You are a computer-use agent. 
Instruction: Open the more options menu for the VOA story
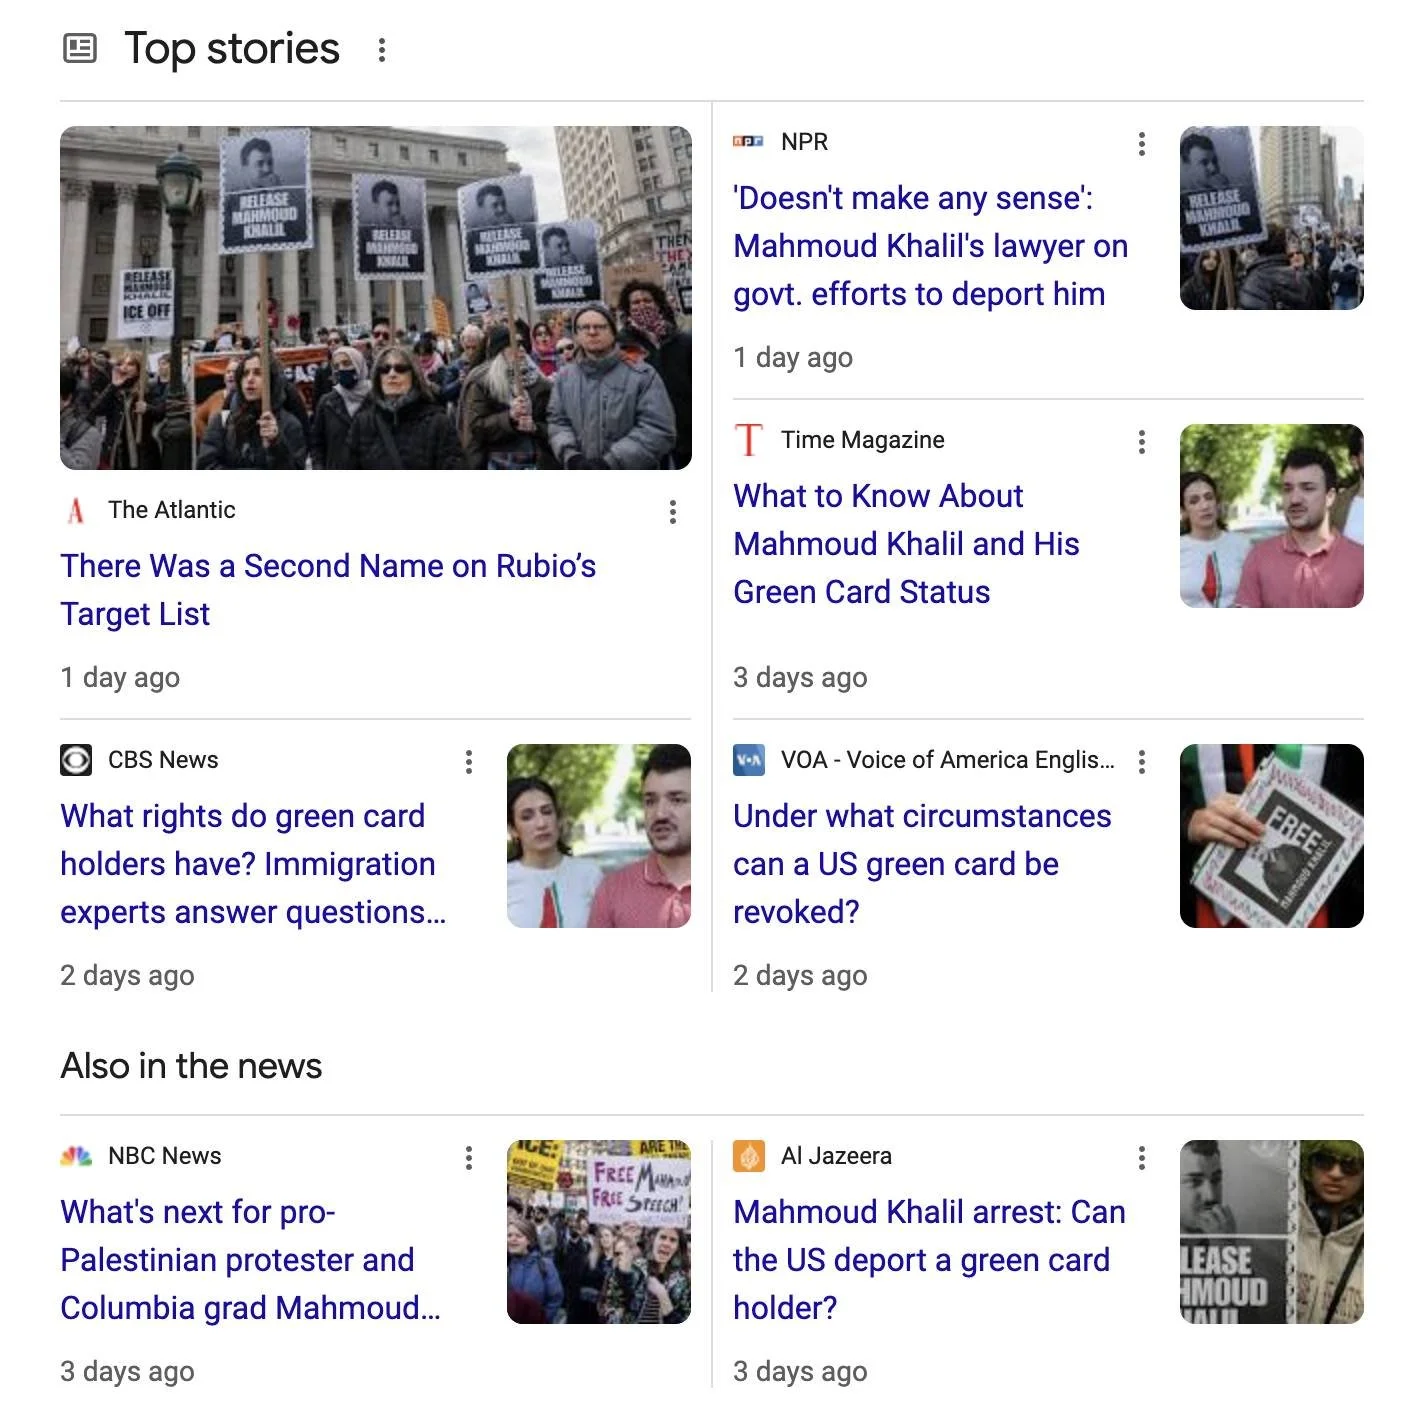tap(1141, 762)
